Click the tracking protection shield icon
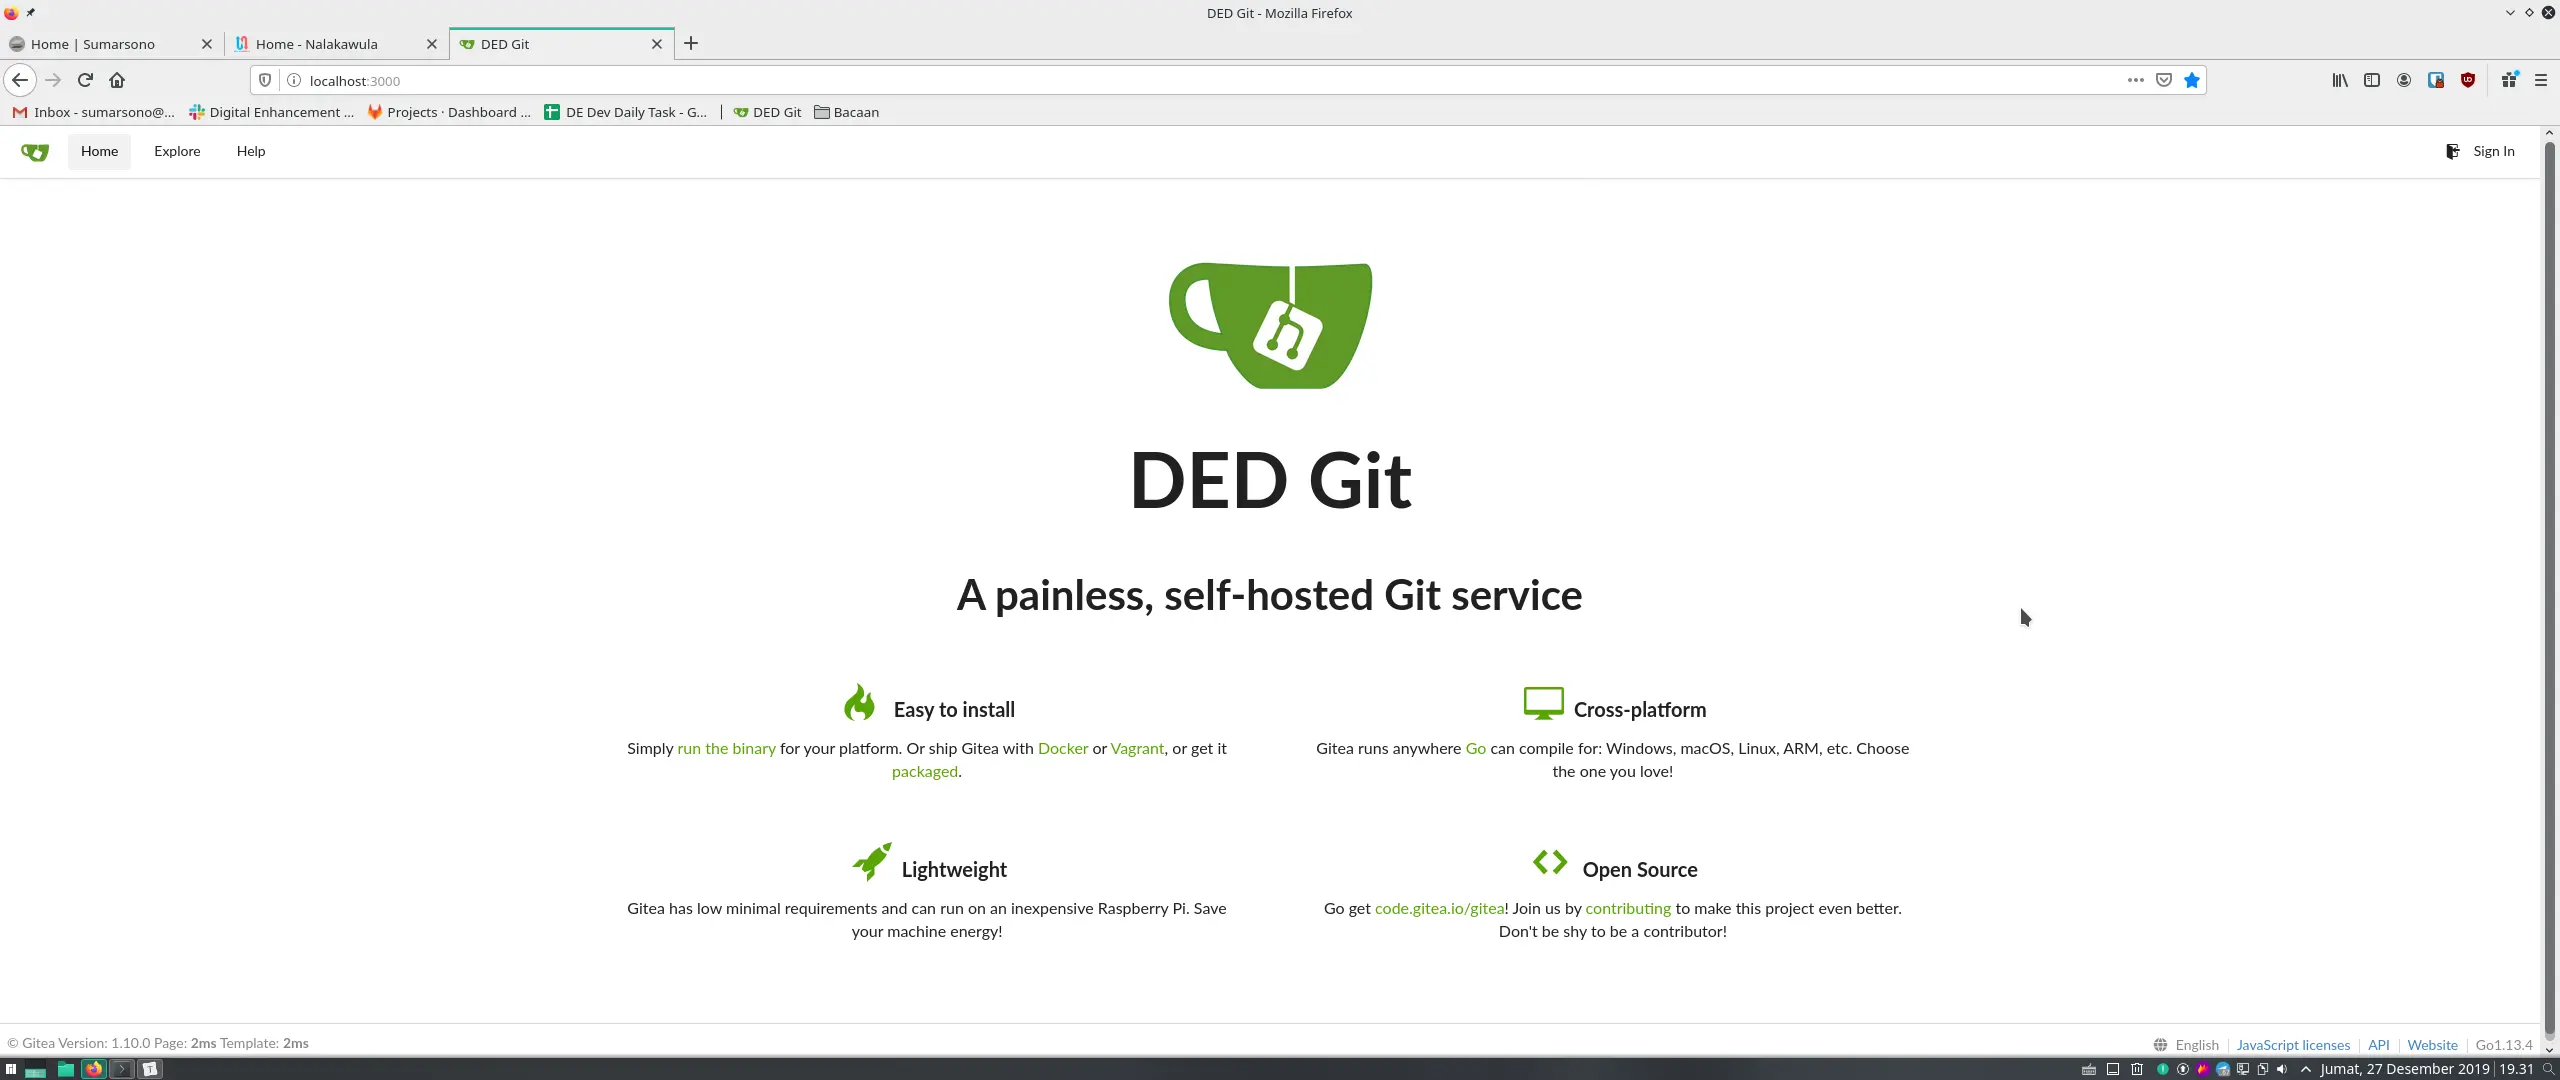This screenshot has height=1080, width=2560. point(265,80)
